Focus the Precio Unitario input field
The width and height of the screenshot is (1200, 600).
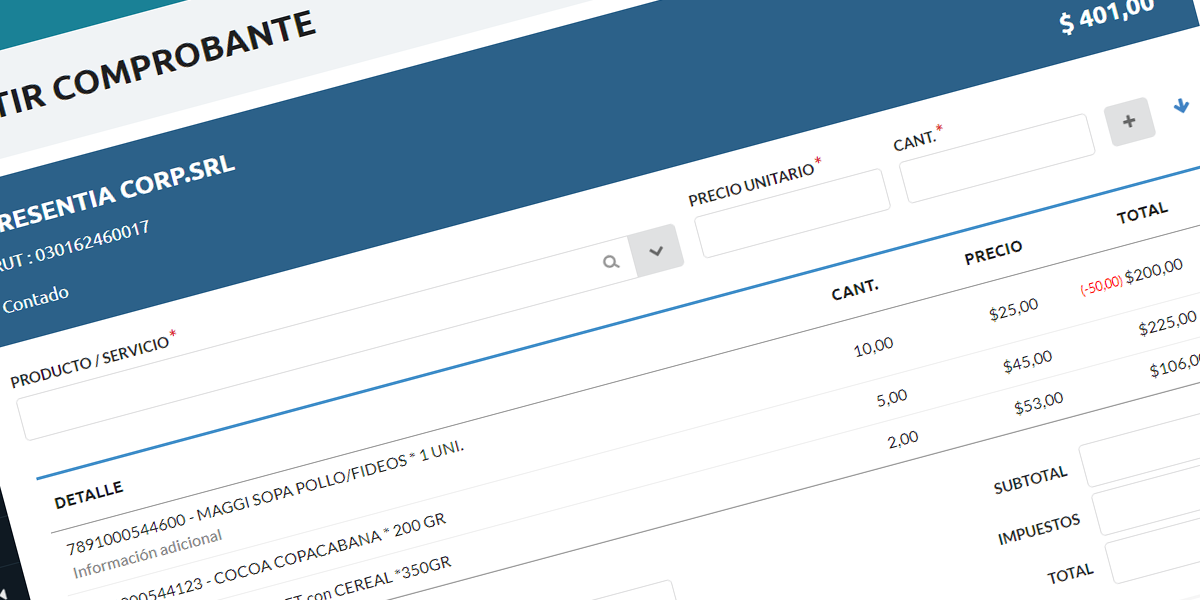click(x=792, y=212)
